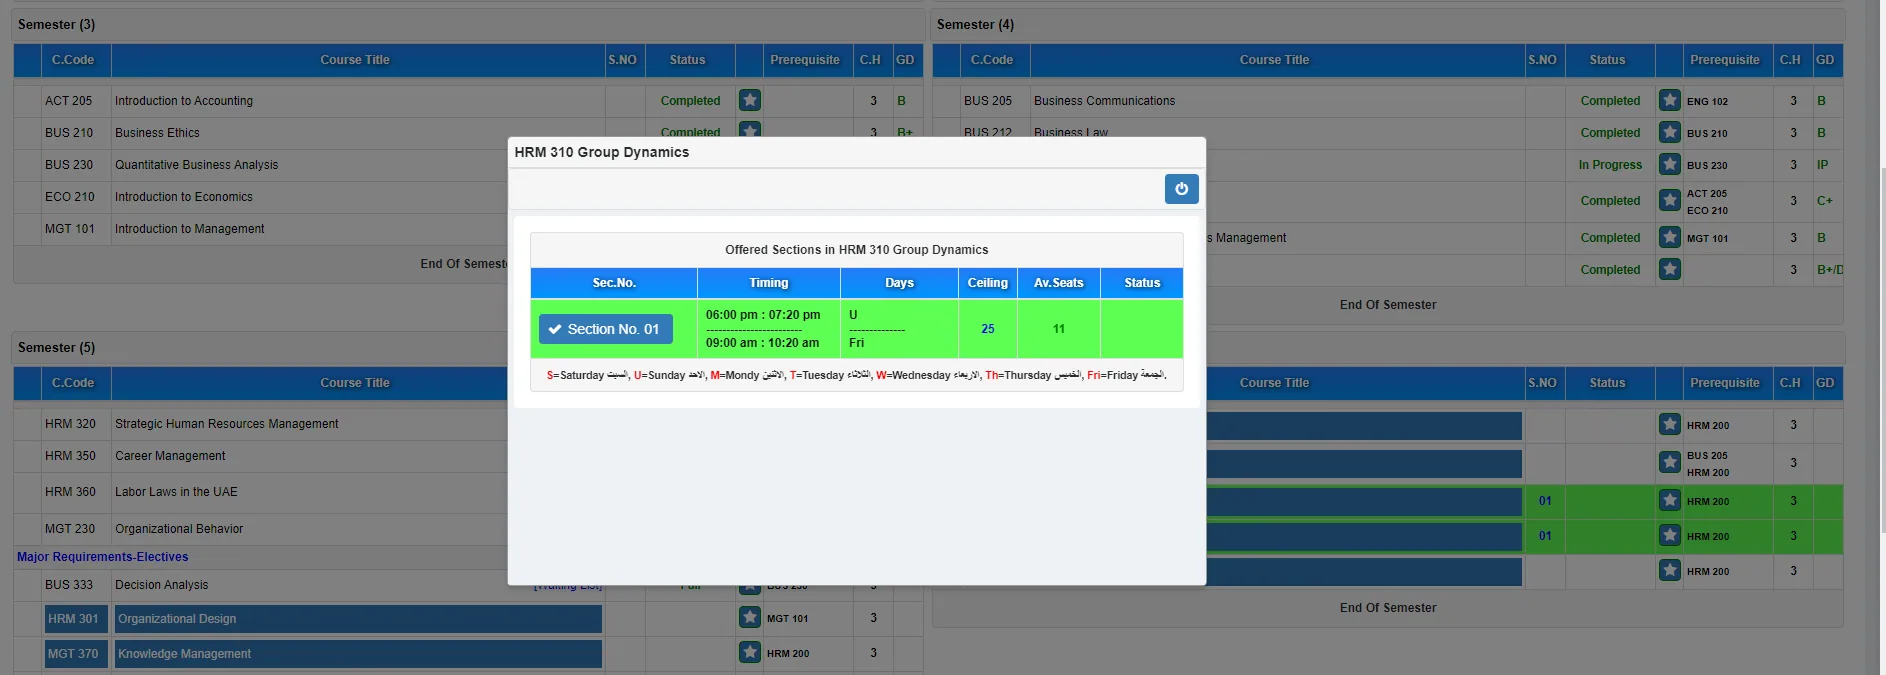This screenshot has width=1886, height=675.
Task: Click star icon beside BUS 210 prerequisite
Action: [x=1669, y=132]
